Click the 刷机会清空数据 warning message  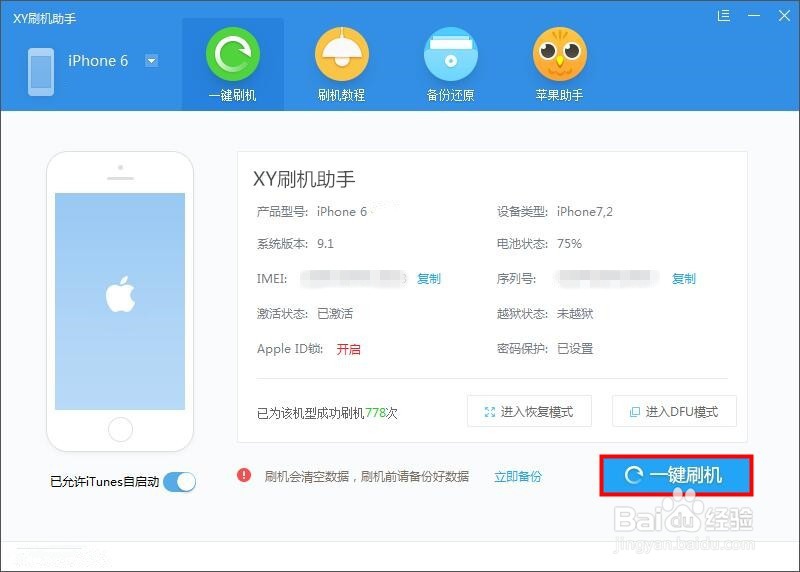(x=366, y=477)
